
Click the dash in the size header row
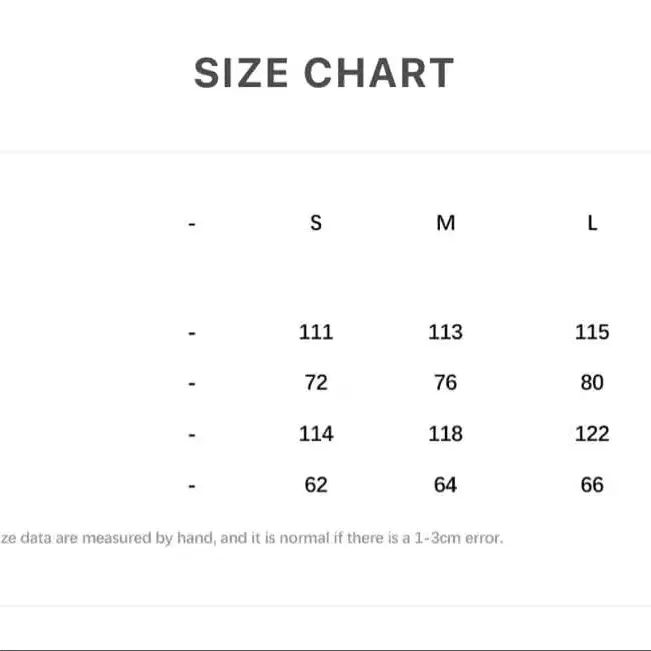coord(192,225)
